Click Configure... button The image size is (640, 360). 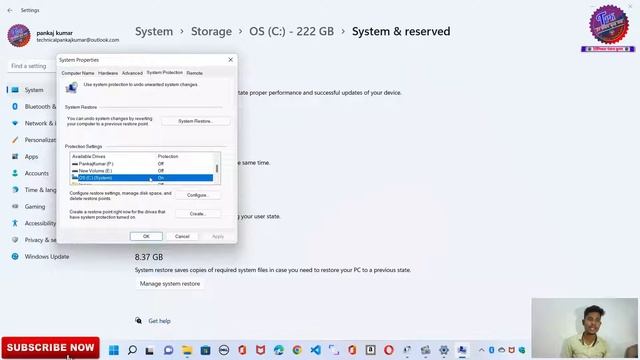pyautogui.click(x=198, y=195)
